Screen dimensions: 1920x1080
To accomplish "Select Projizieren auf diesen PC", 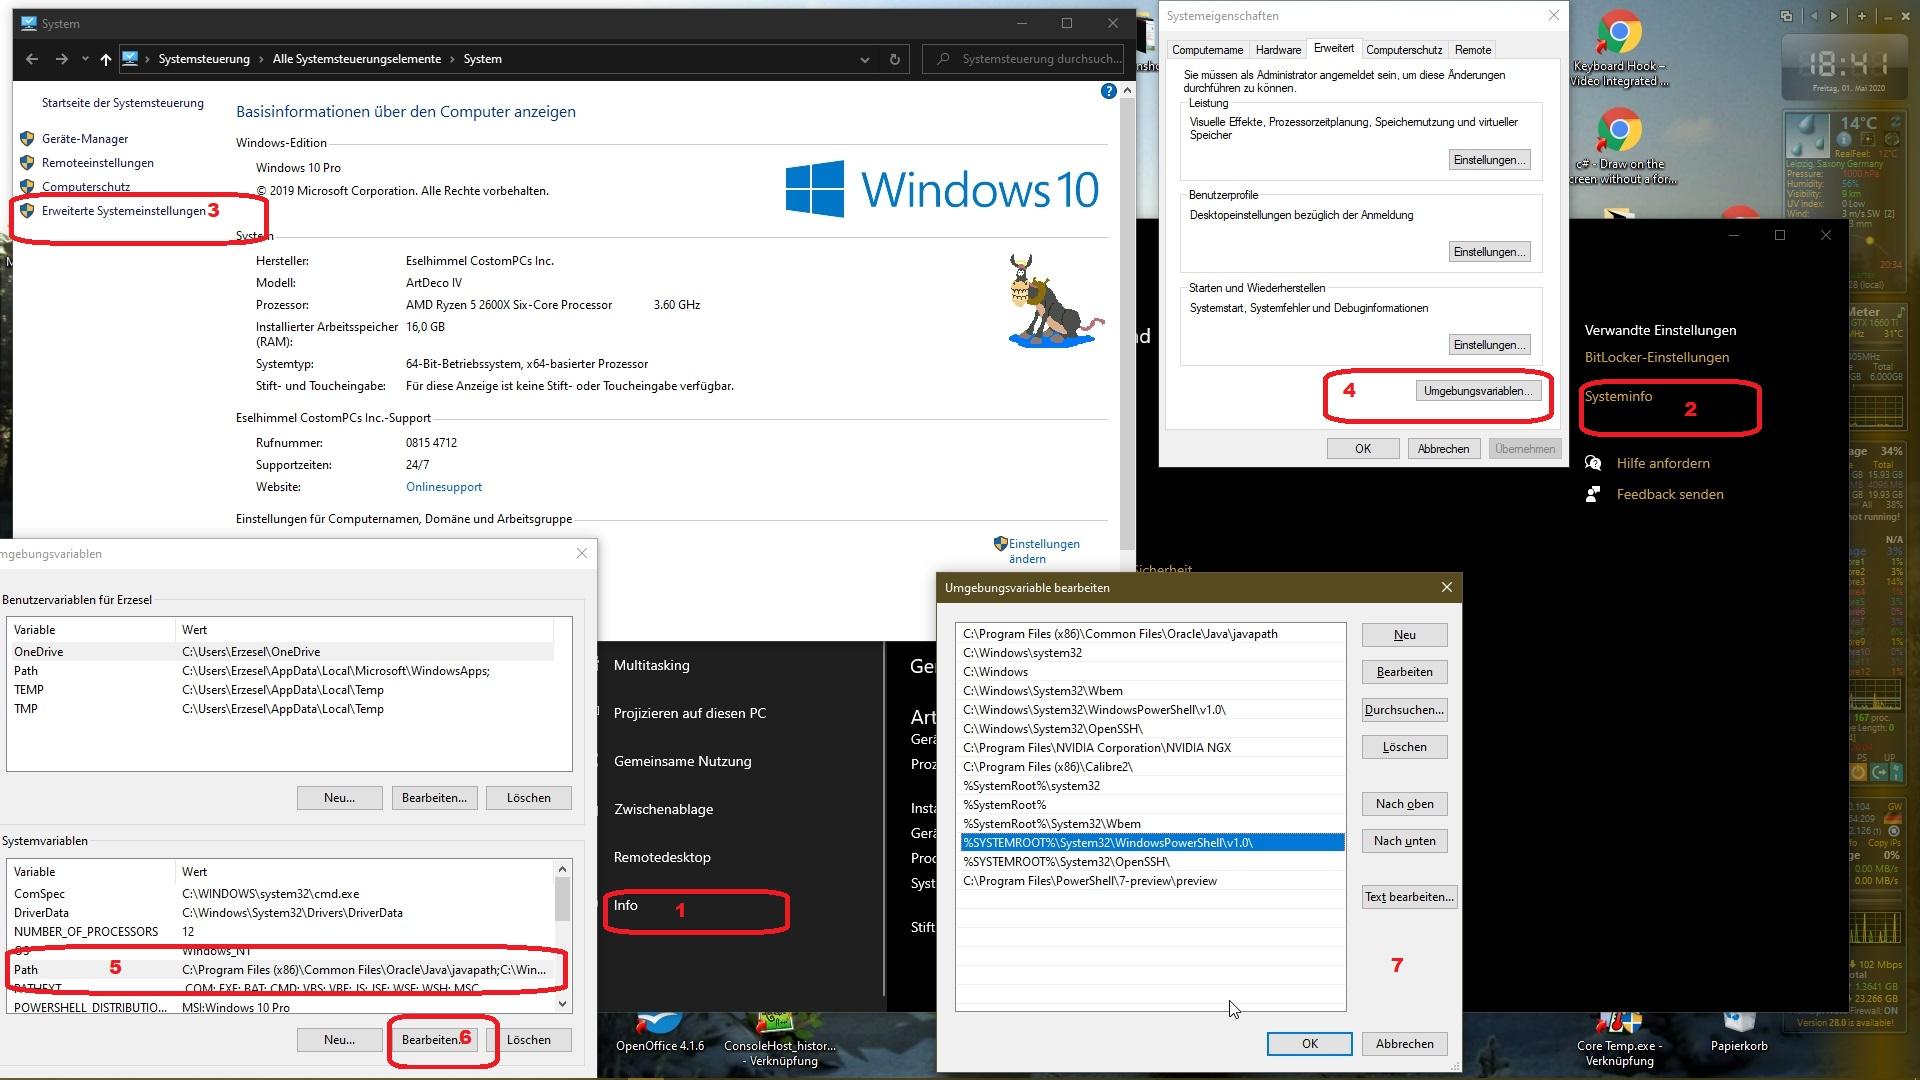I will pos(690,713).
